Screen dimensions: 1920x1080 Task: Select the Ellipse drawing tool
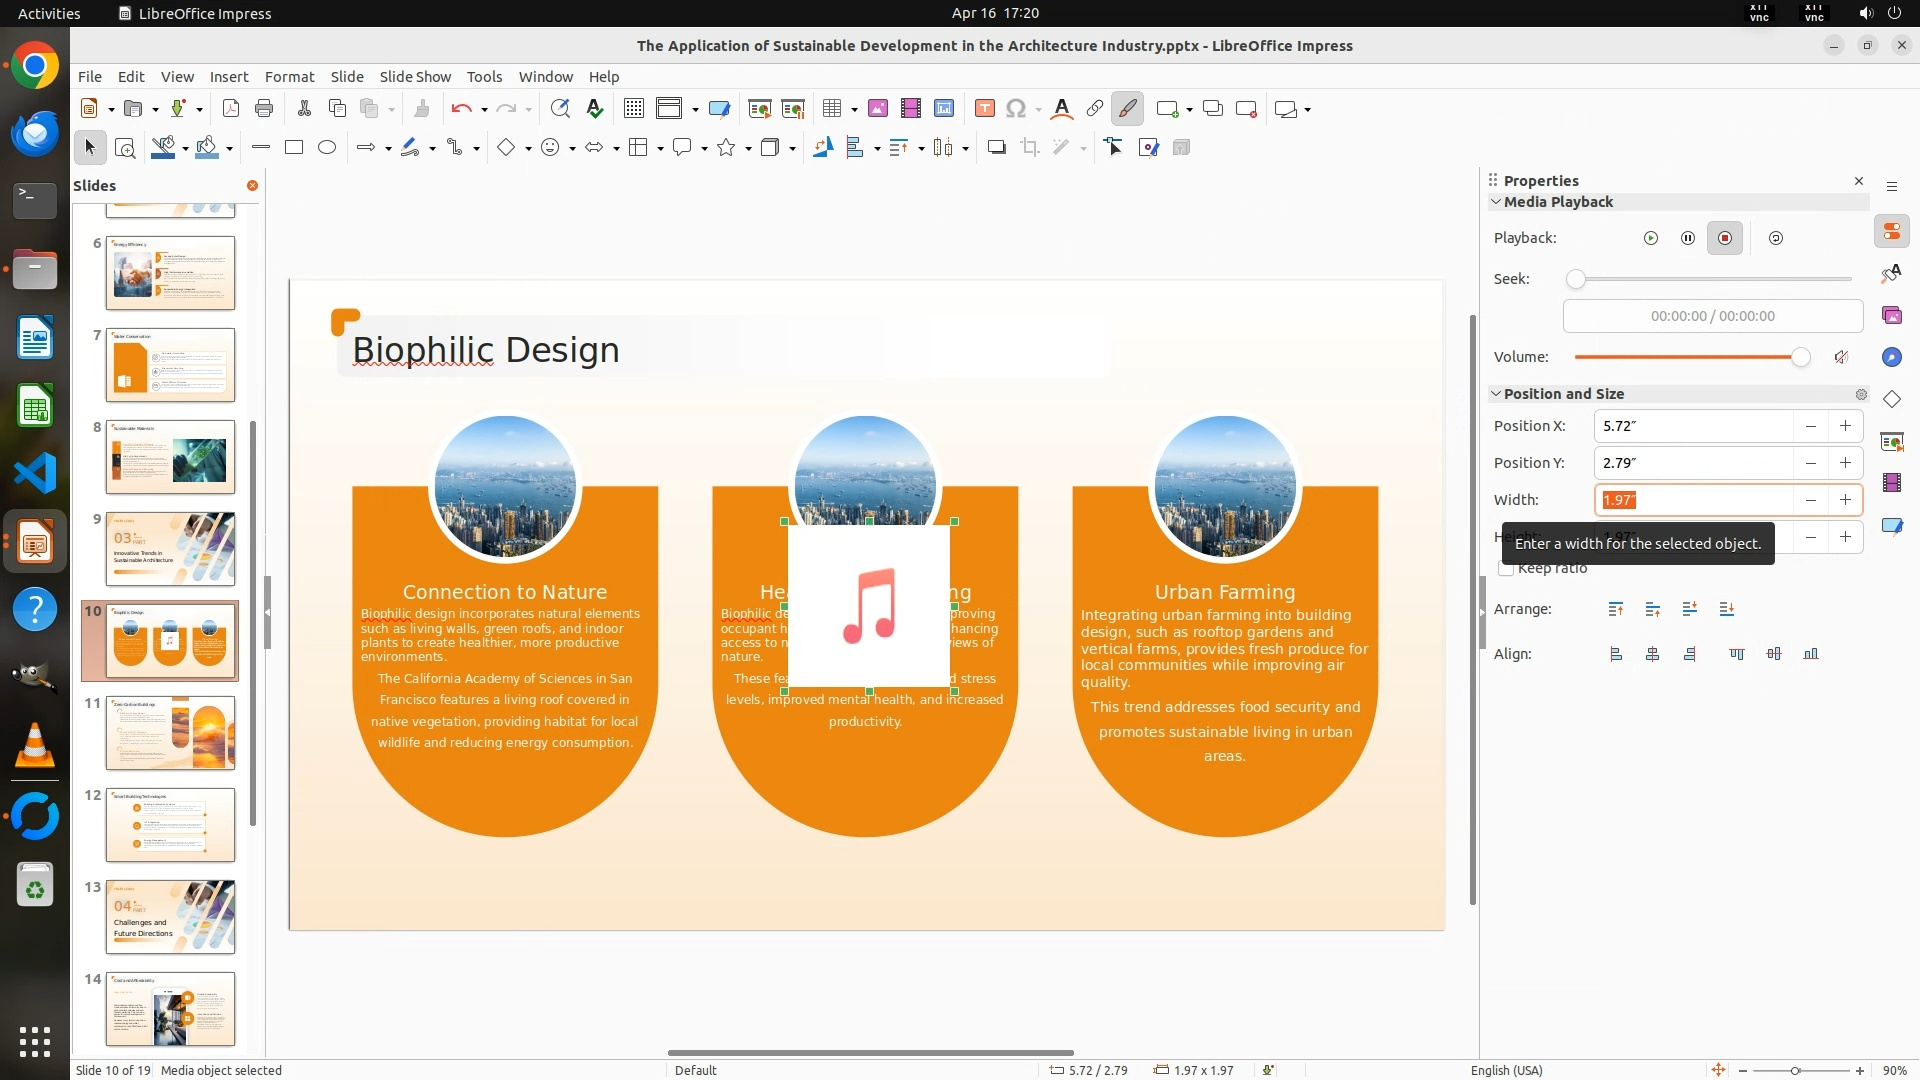(326, 148)
